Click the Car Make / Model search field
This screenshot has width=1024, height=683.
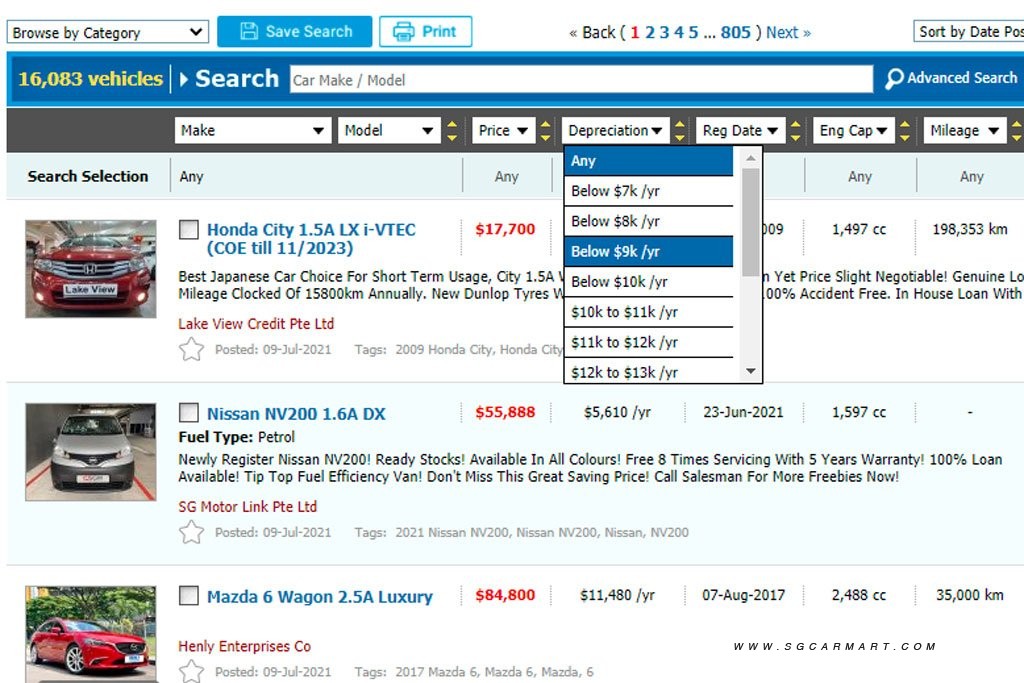click(581, 80)
